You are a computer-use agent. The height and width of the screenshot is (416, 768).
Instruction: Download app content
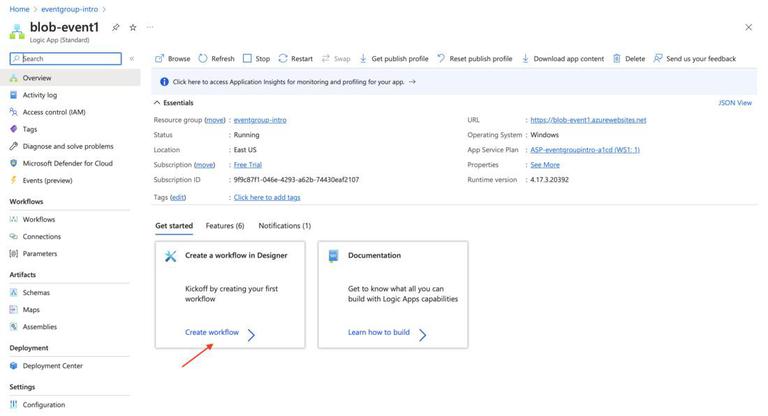pyautogui.click(x=563, y=59)
